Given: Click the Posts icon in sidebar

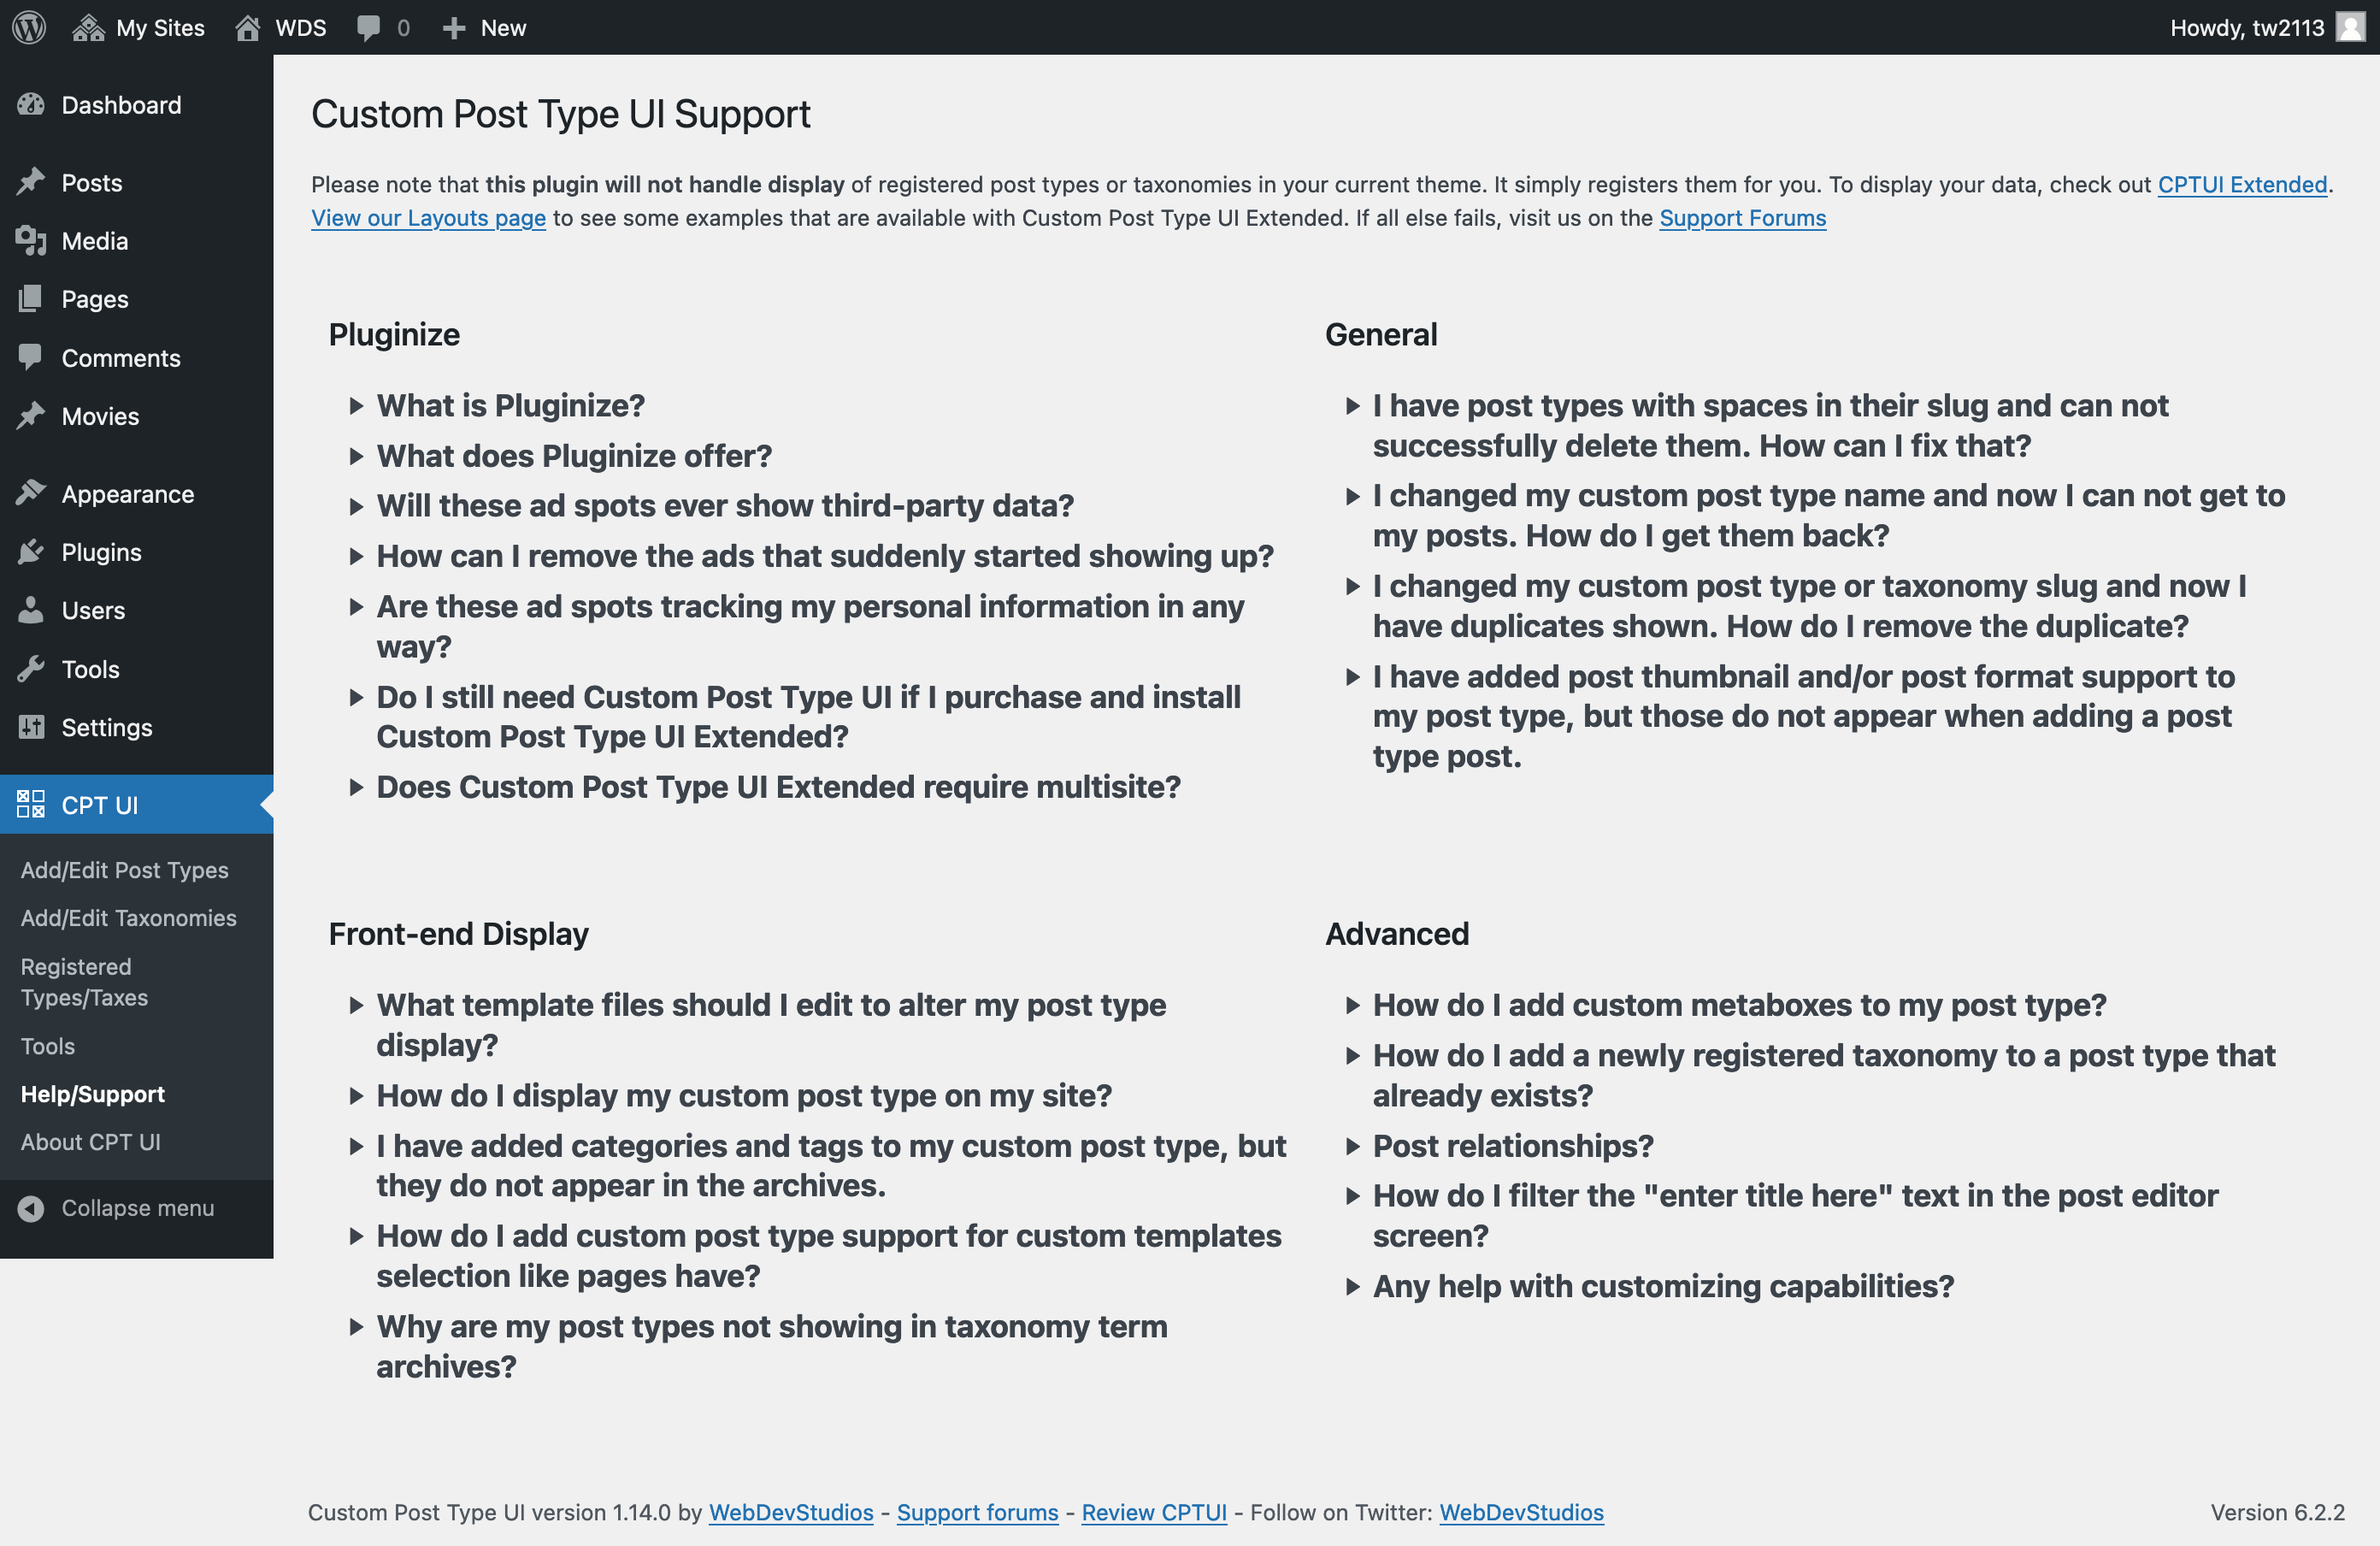Looking at the screenshot, I should [33, 180].
